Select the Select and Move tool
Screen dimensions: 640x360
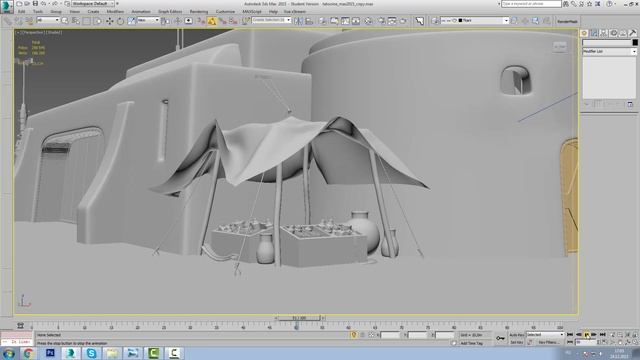tap(109, 21)
